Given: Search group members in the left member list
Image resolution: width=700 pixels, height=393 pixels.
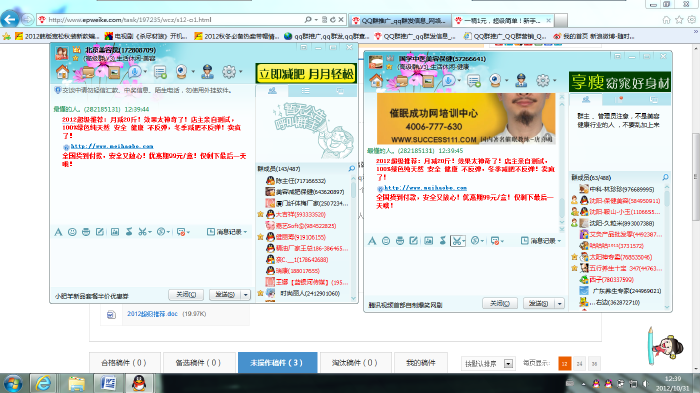Looking at the screenshot, I should point(352,168).
